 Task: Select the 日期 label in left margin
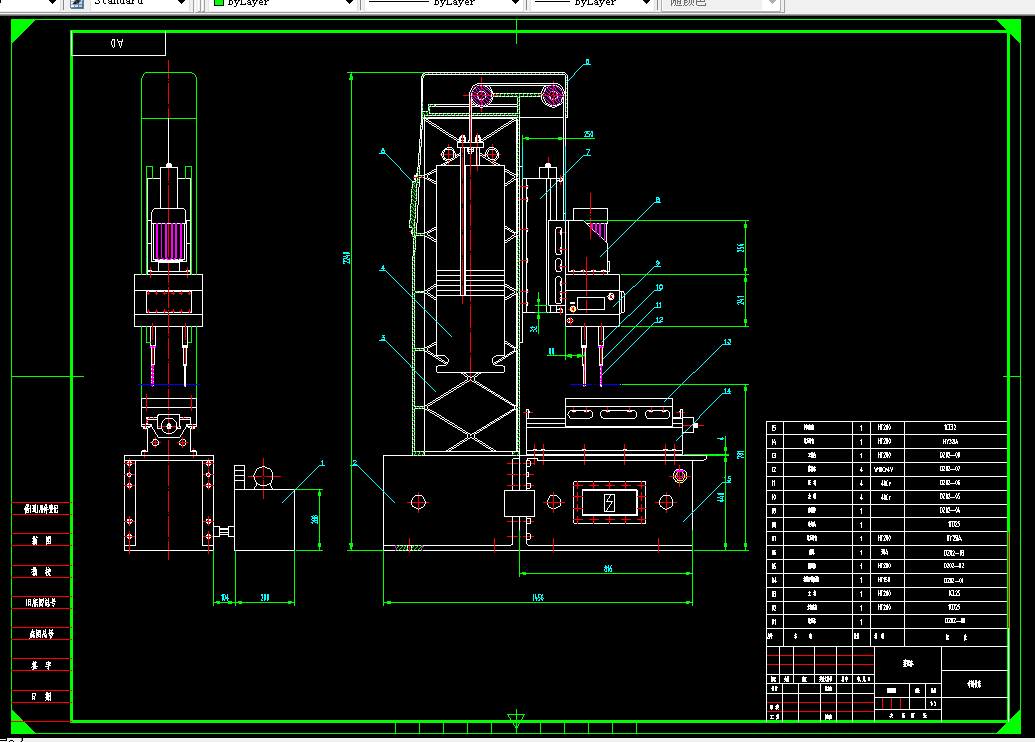(x=41, y=696)
